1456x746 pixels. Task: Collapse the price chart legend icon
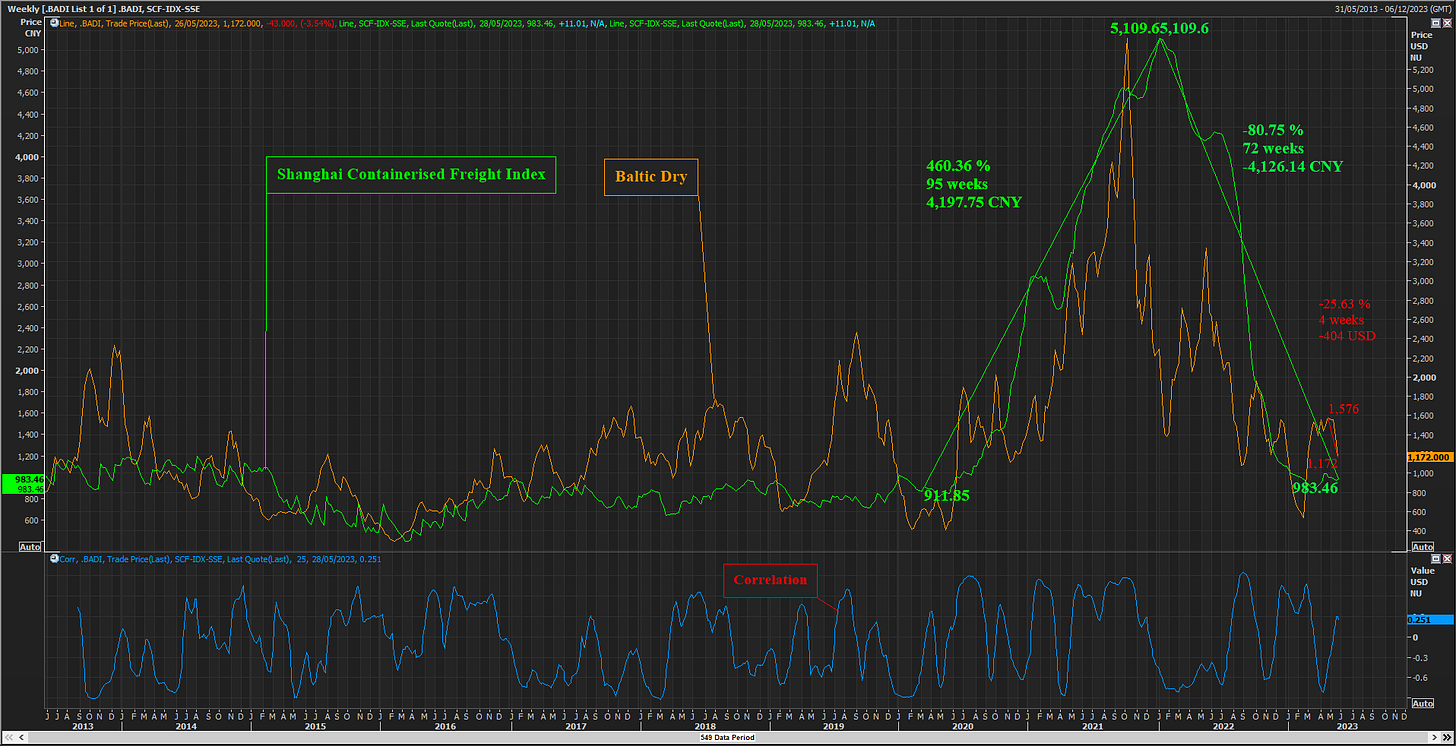click(x=53, y=21)
